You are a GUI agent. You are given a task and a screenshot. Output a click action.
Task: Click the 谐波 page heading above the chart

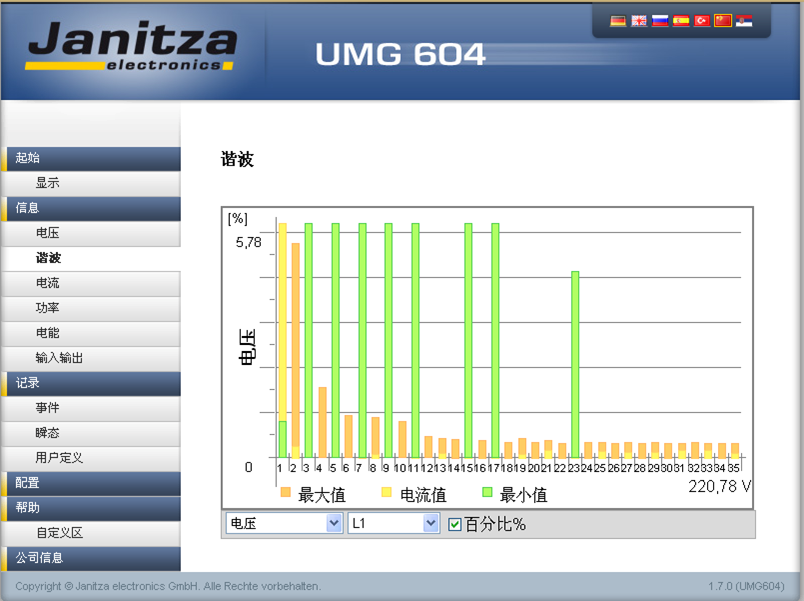[237, 159]
